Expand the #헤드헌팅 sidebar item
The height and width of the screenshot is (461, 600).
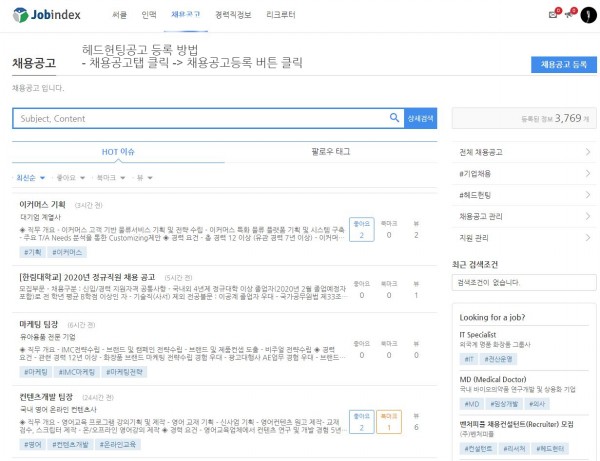pos(523,194)
